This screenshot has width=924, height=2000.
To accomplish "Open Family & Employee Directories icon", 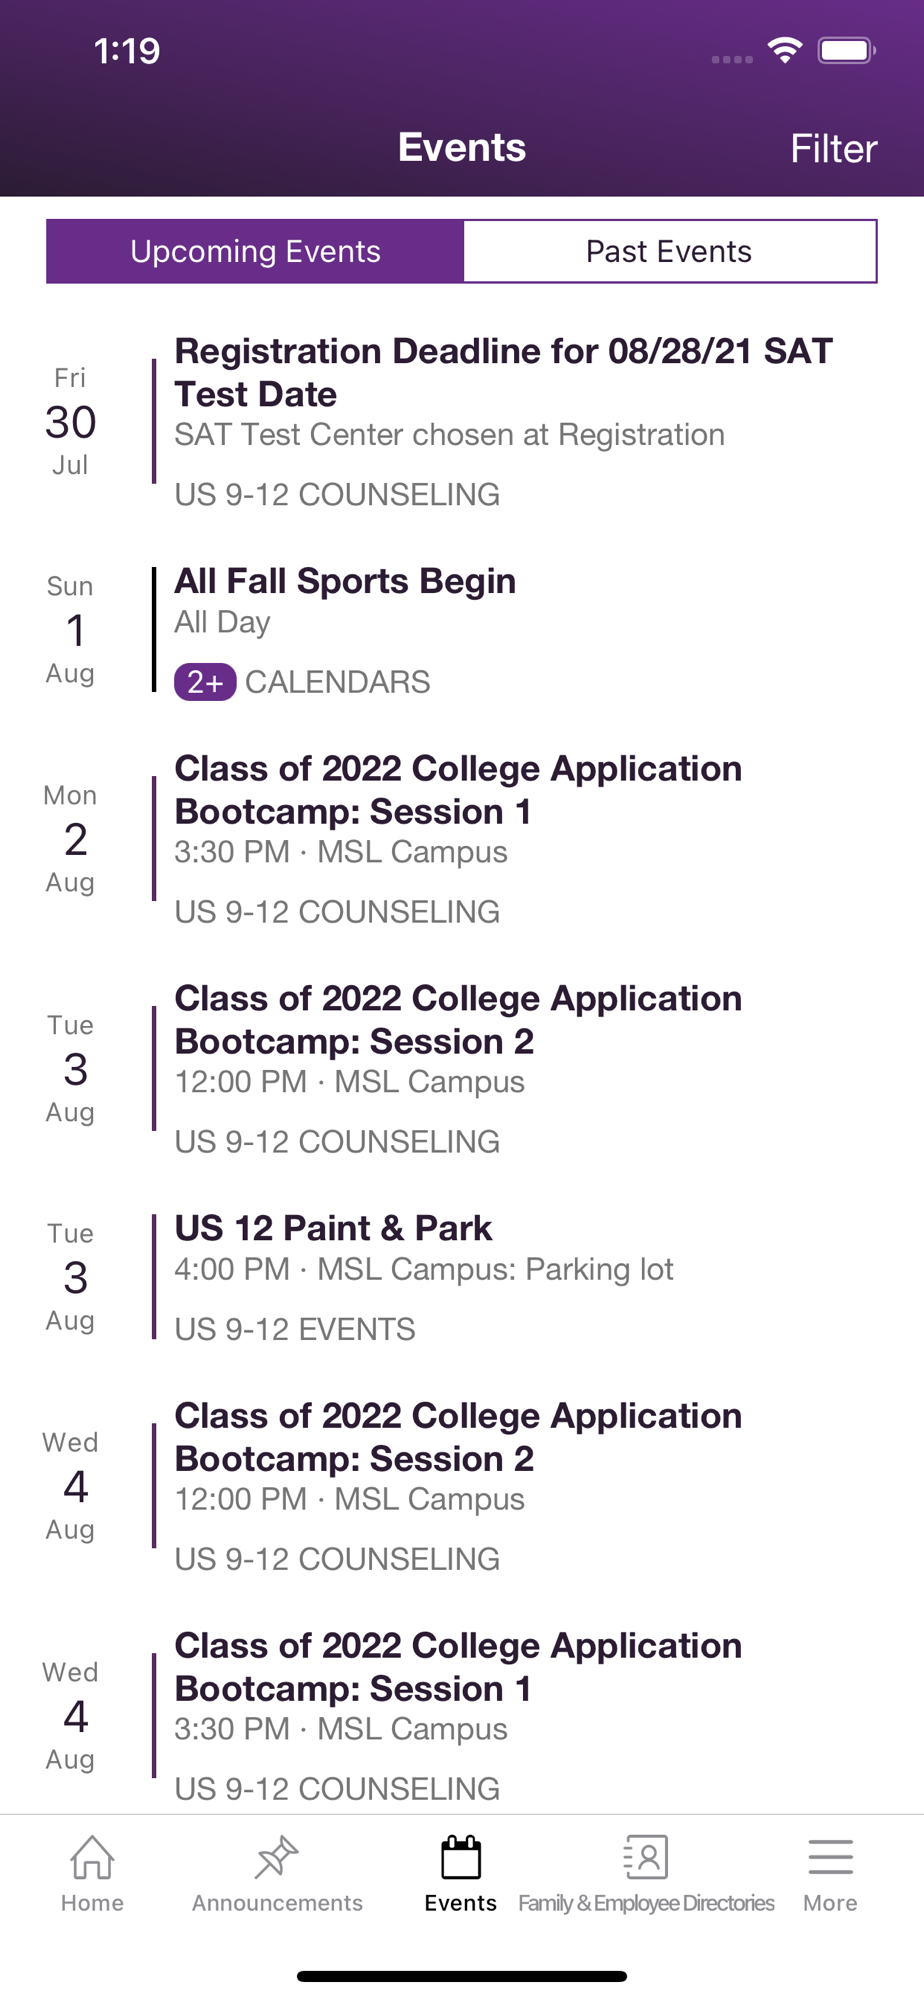I will click(x=646, y=1858).
